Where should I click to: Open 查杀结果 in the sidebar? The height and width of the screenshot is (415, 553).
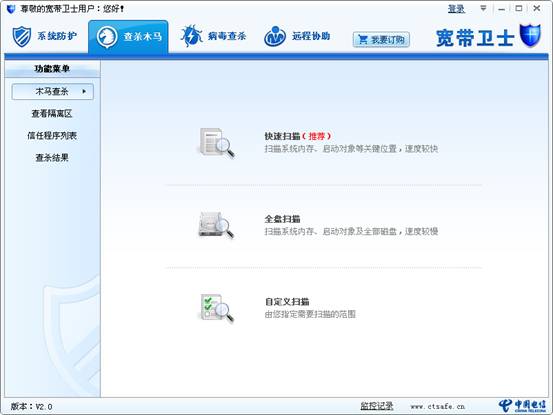pos(52,158)
